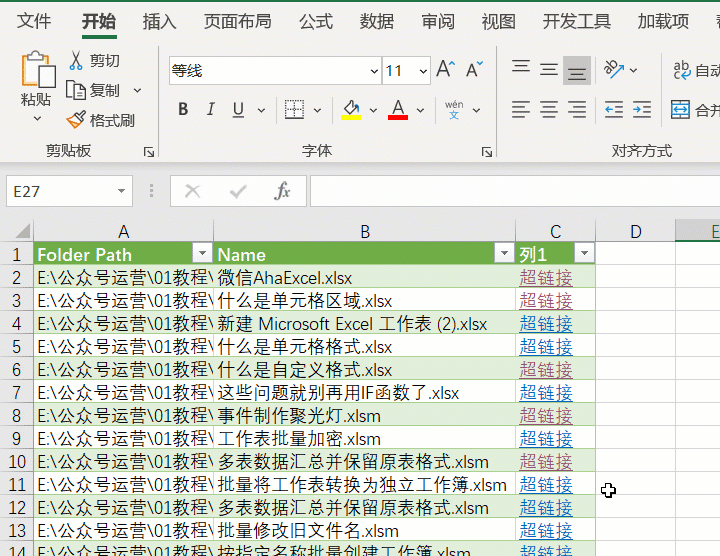This screenshot has height=556, width=720.
Task: Open fill color palette arrow
Action: tap(373, 110)
